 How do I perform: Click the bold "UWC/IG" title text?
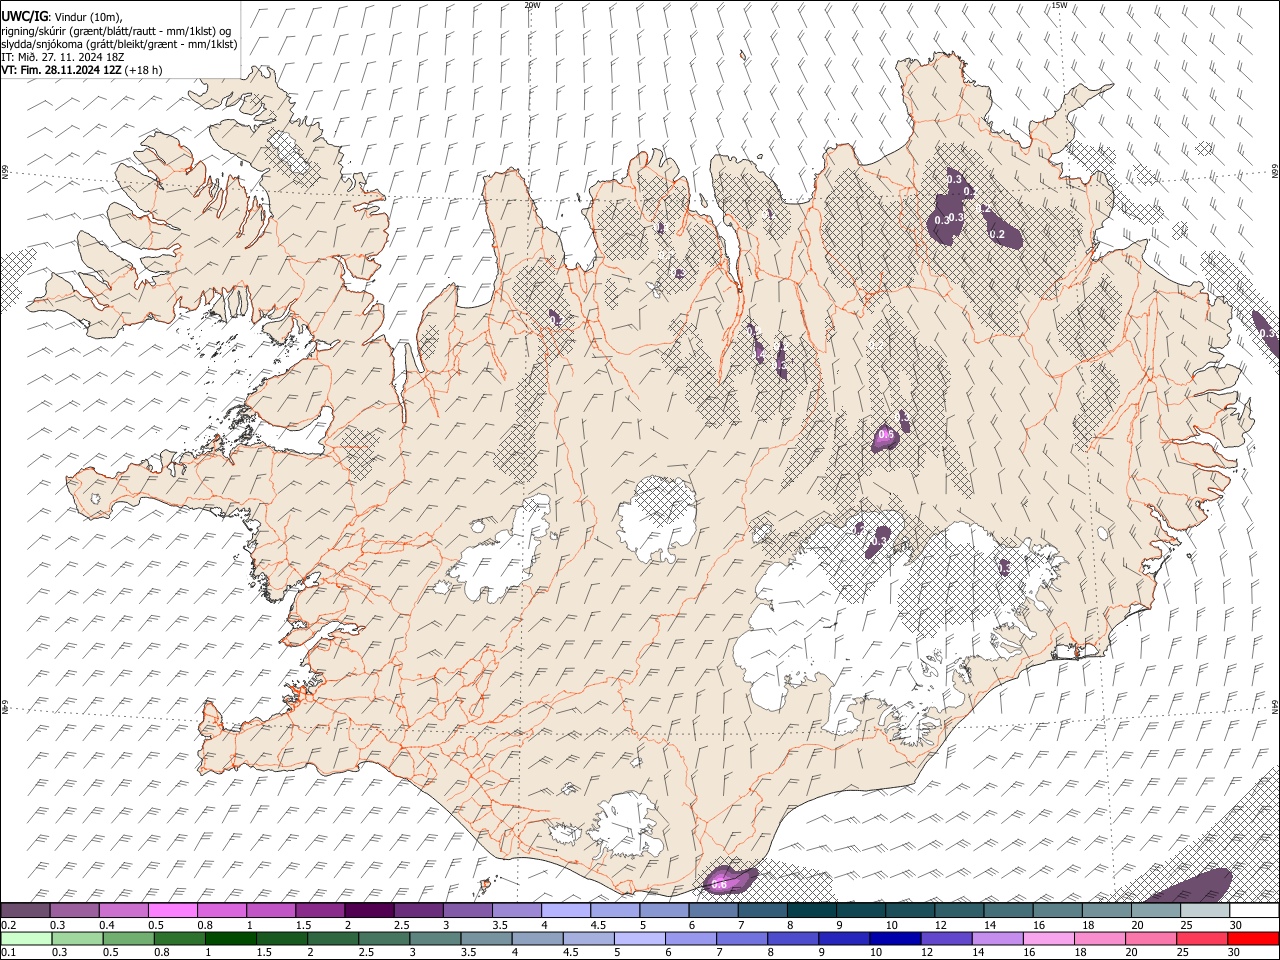pyautogui.click(x=24, y=17)
